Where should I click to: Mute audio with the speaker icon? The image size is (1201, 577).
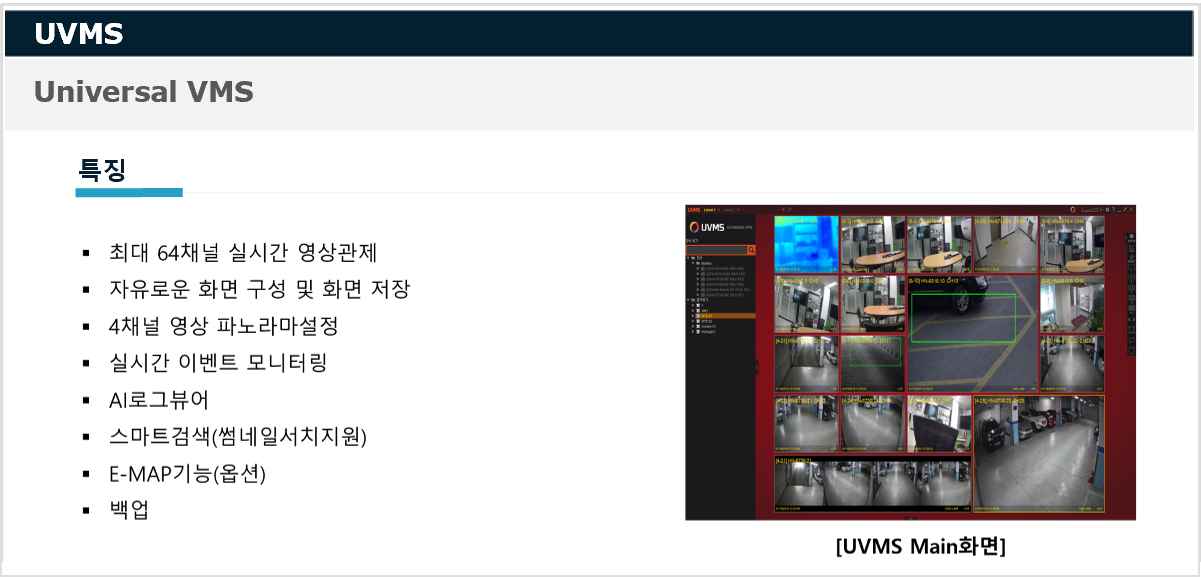(x=1101, y=210)
